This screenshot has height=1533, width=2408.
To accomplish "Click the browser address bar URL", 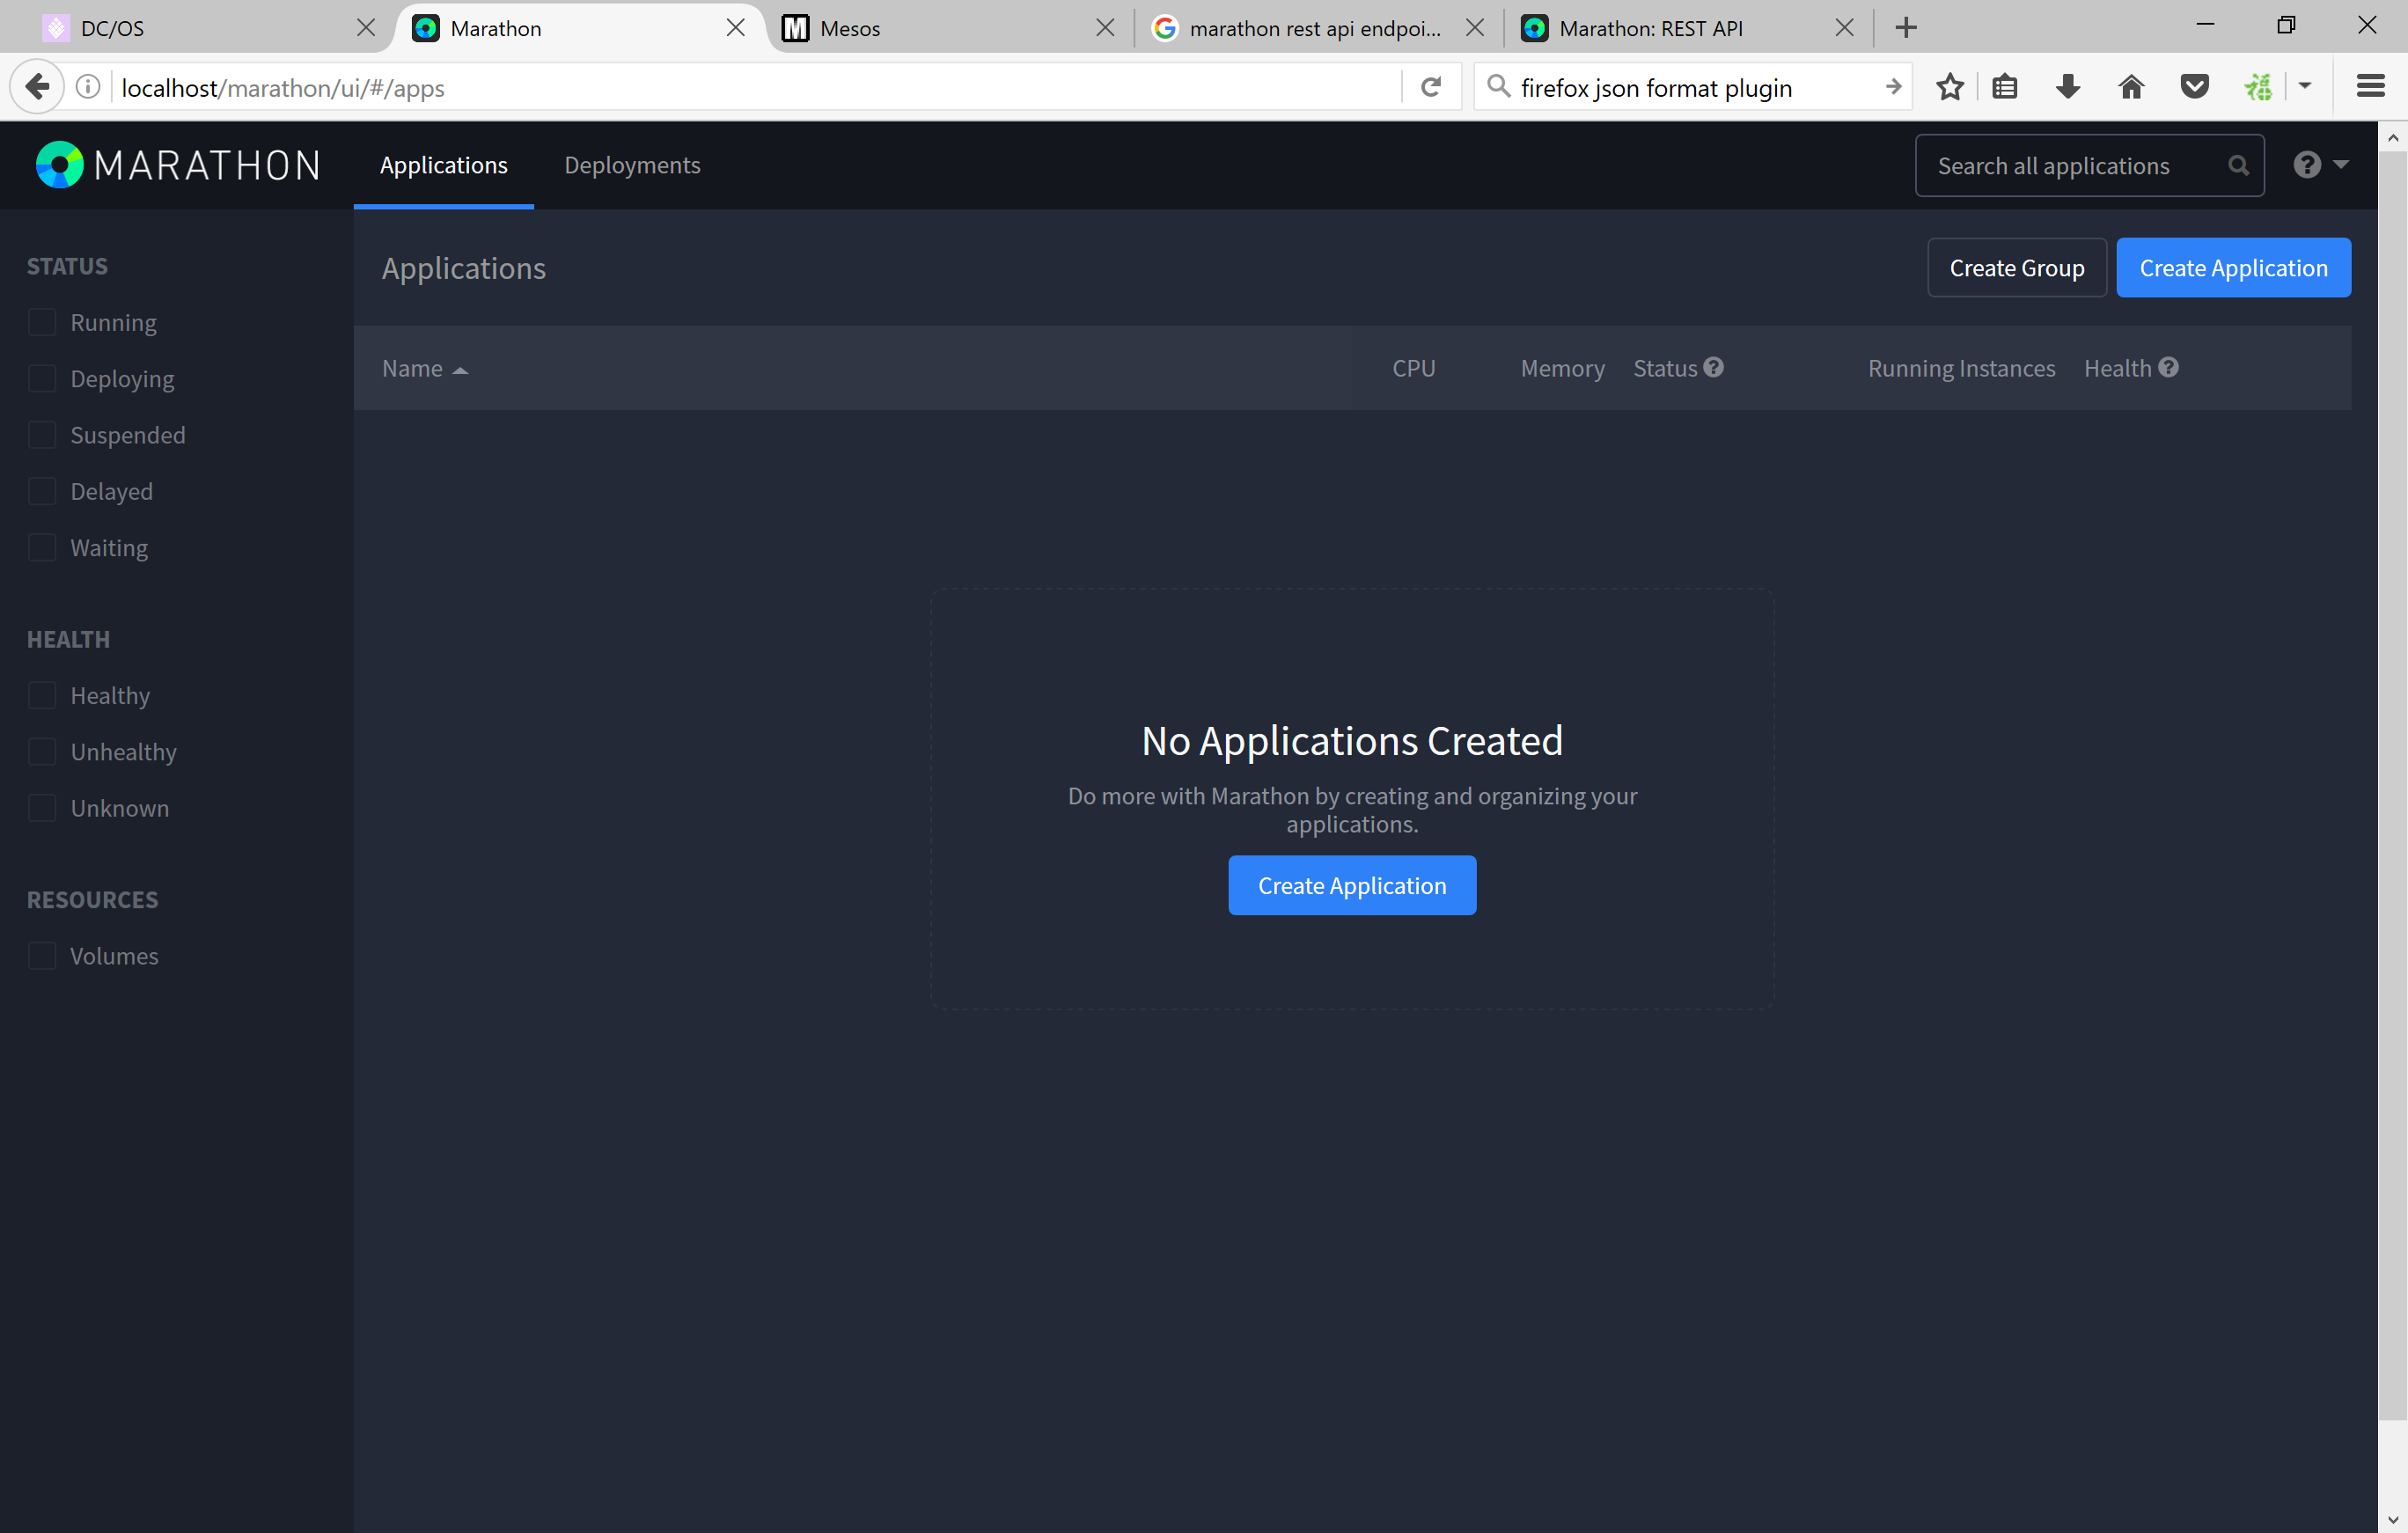I will click(283, 88).
